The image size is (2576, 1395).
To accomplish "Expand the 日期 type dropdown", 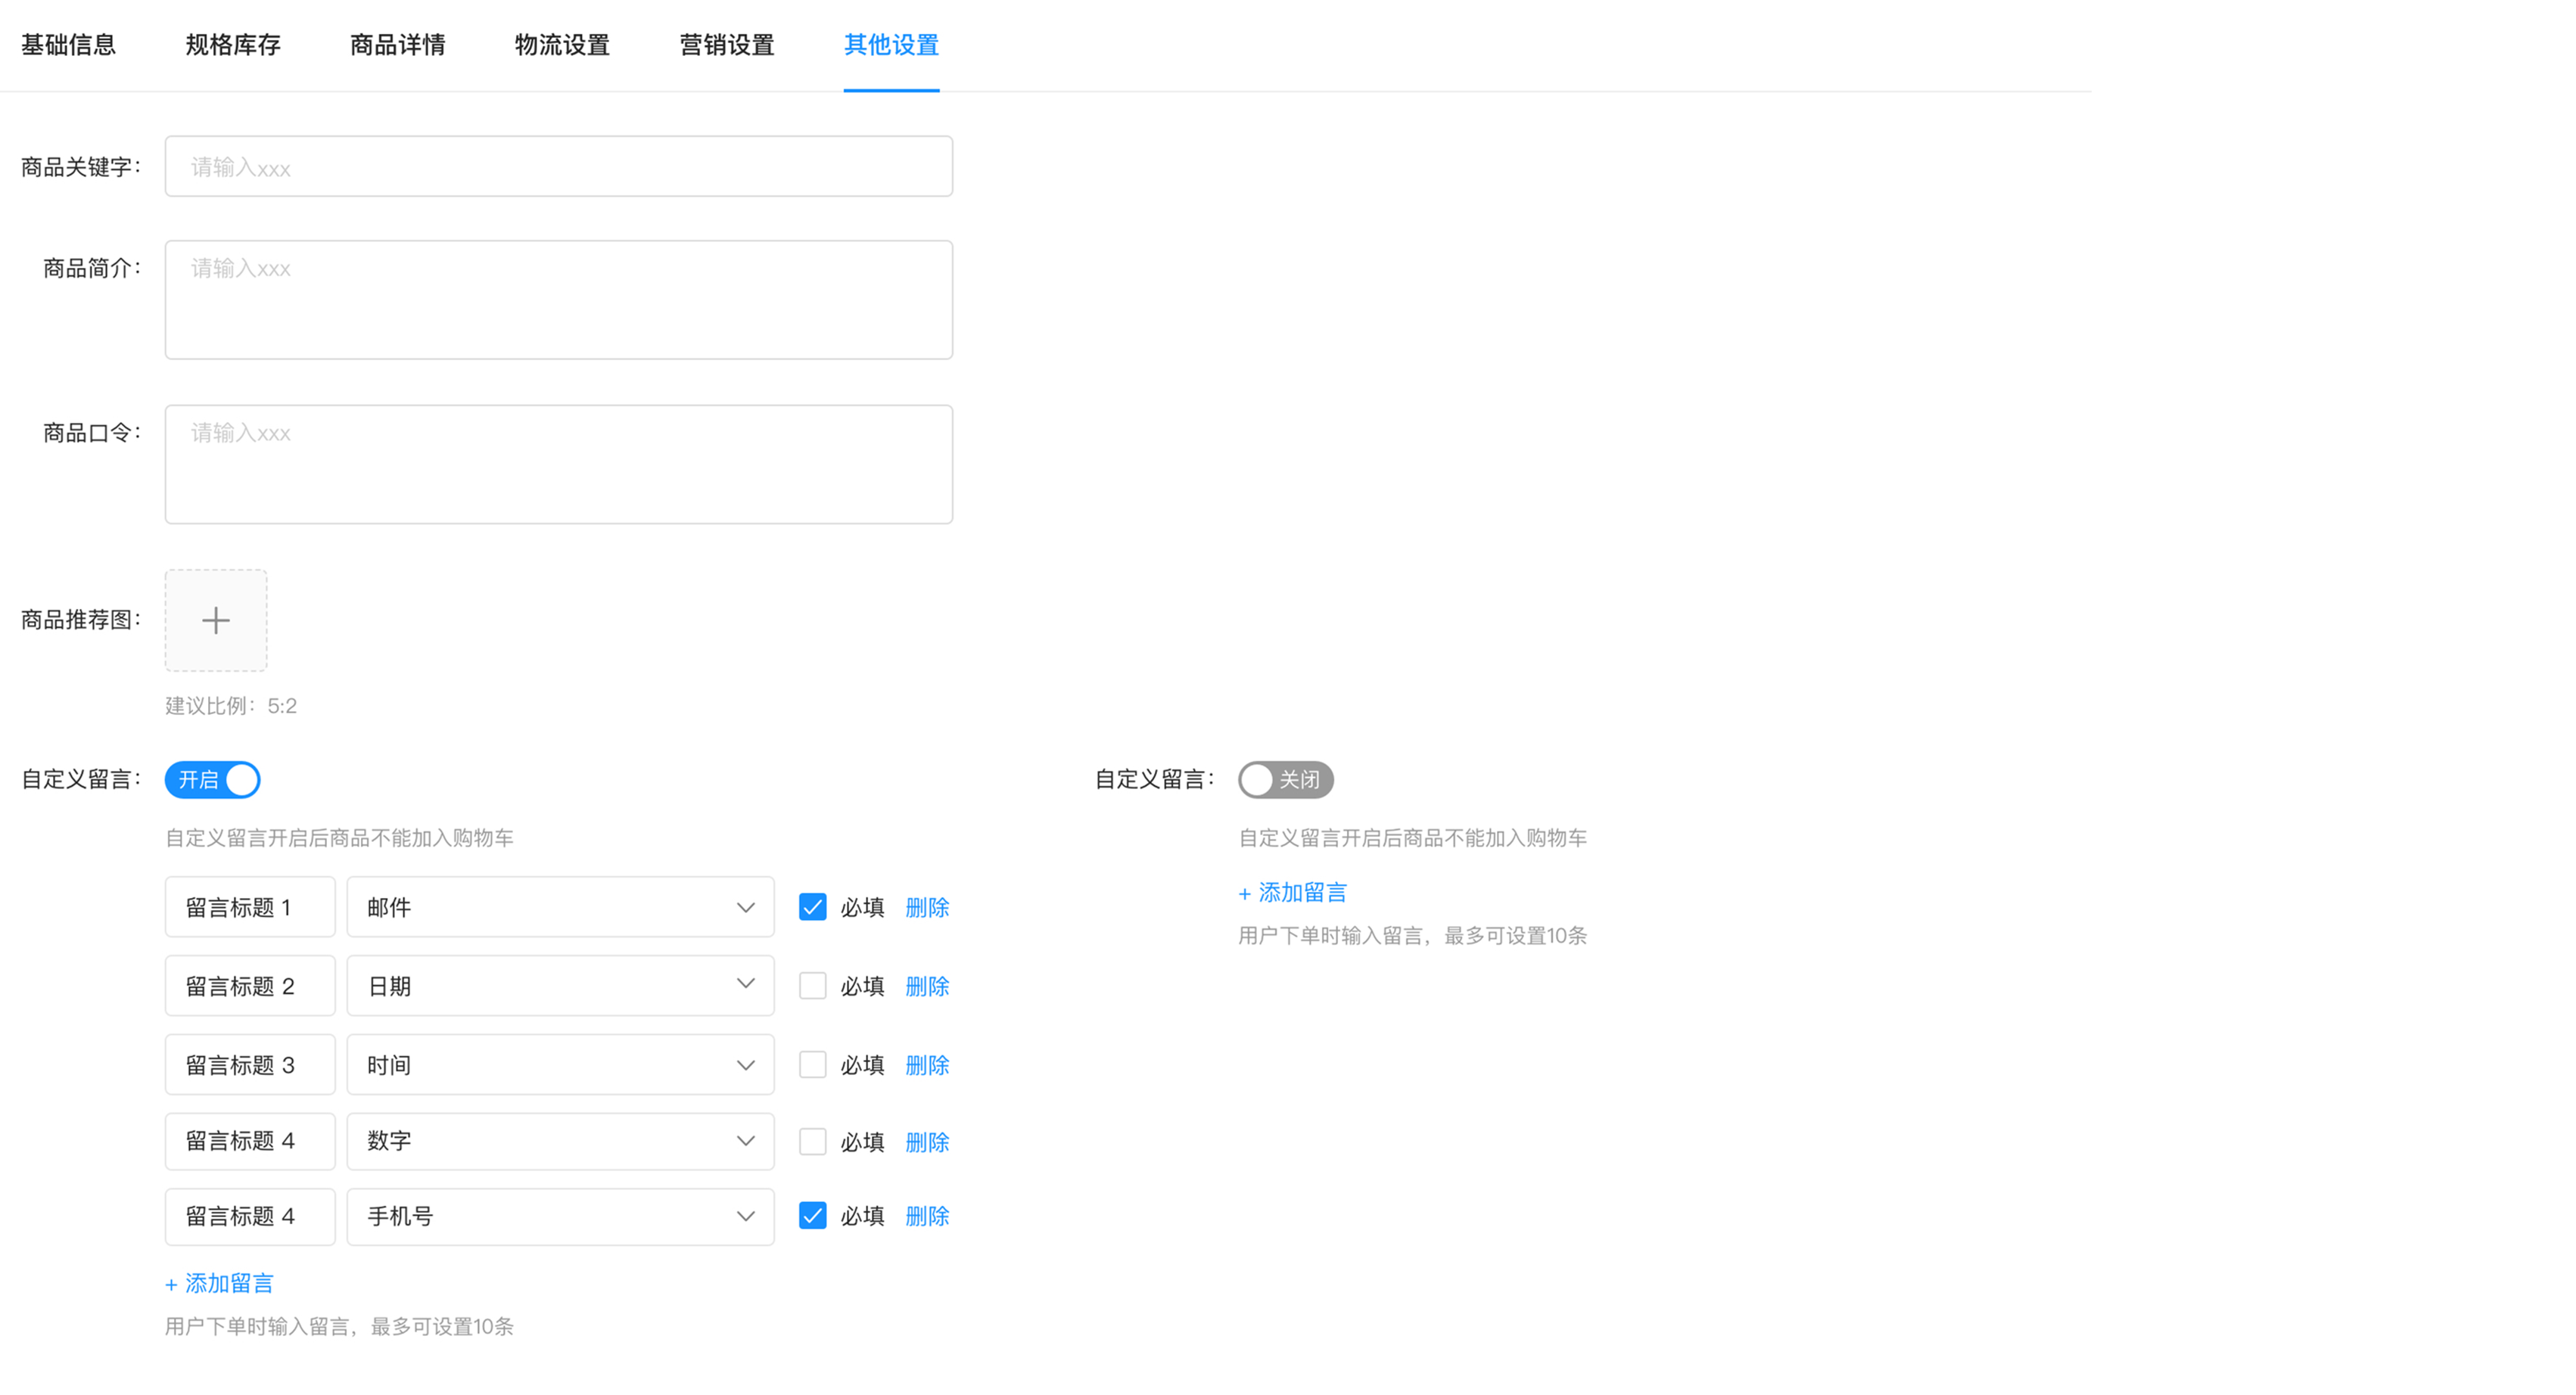I will (560, 986).
